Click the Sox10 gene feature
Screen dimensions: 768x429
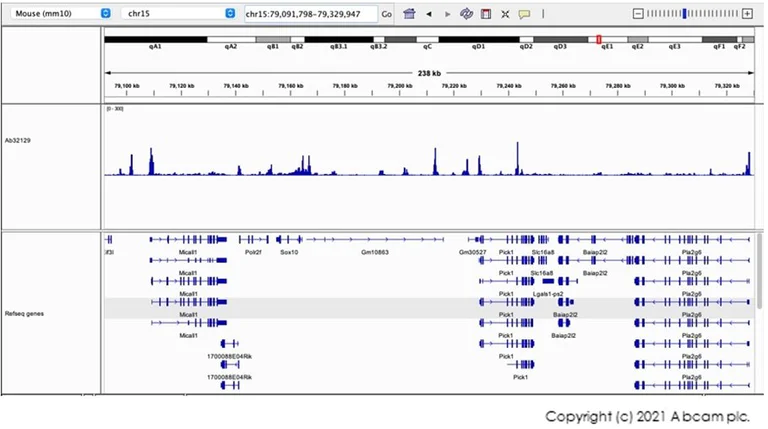(289, 241)
